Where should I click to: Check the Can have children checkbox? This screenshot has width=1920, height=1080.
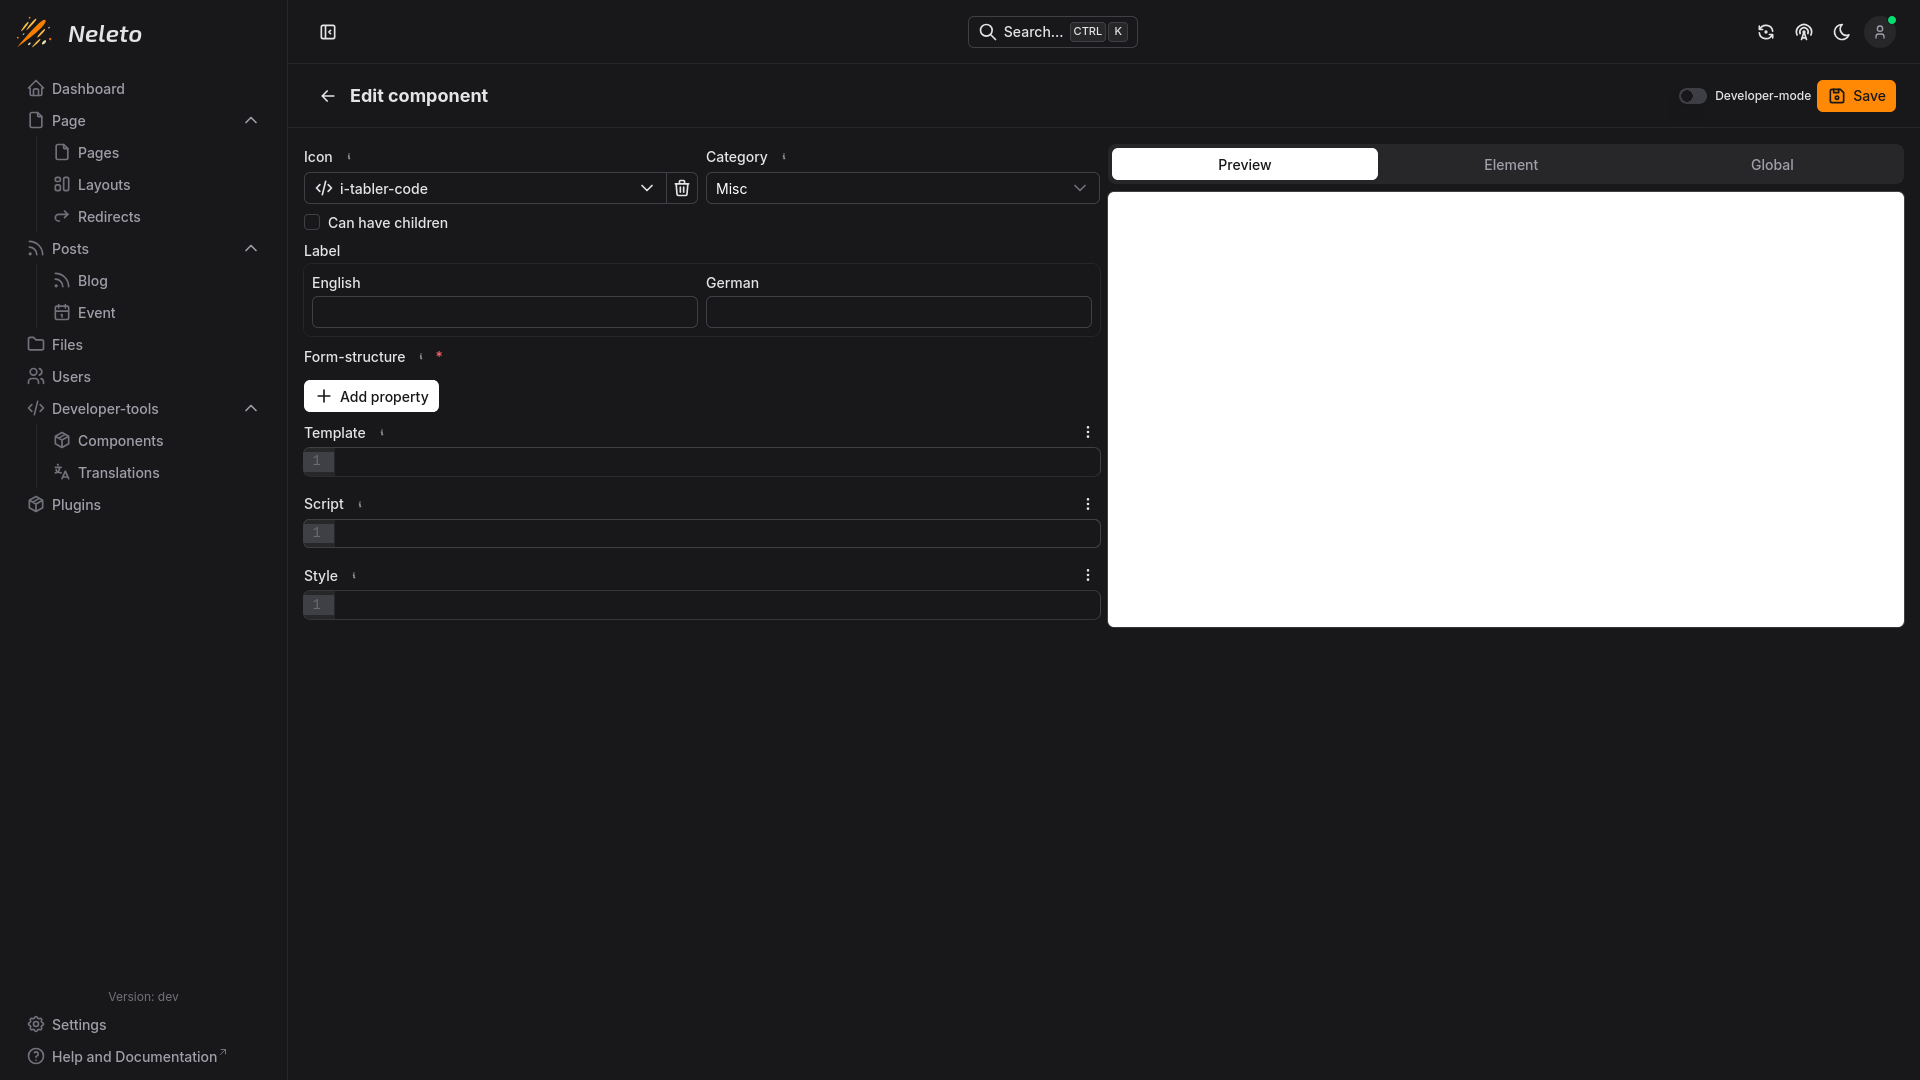pos(312,222)
